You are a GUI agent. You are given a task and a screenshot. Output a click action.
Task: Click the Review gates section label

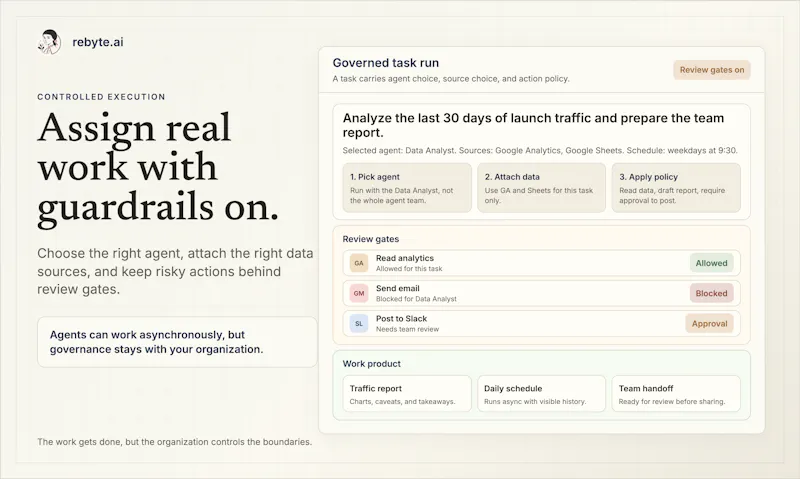click(370, 239)
